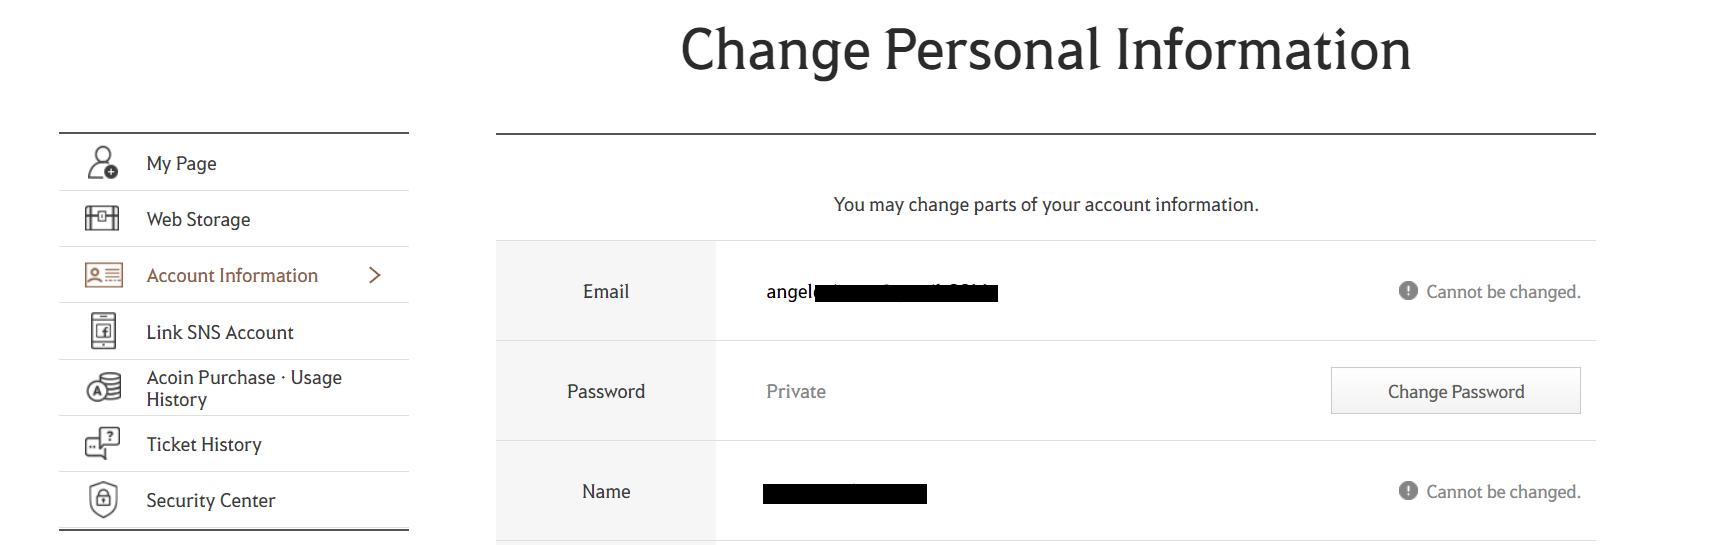The image size is (1727, 545).
Task: Click the Account Information ID card icon
Action: pyautogui.click(x=103, y=275)
